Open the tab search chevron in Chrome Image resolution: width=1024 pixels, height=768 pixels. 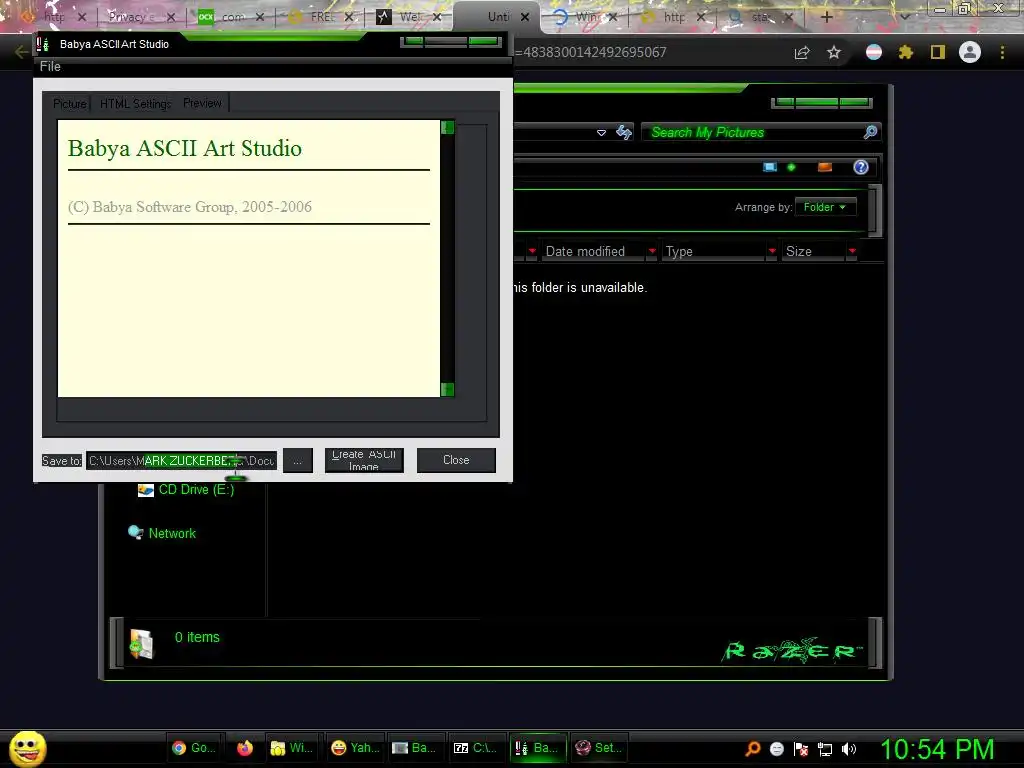click(x=904, y=17)
